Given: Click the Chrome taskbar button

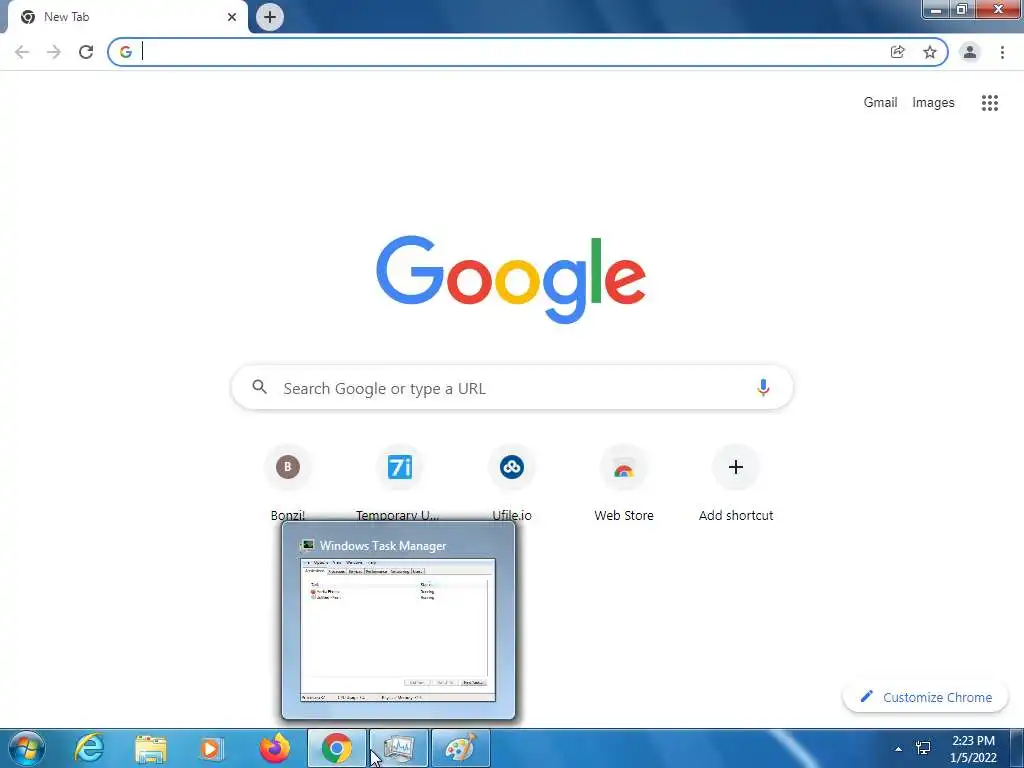Looking at the screenshot, I should (336, 748).
